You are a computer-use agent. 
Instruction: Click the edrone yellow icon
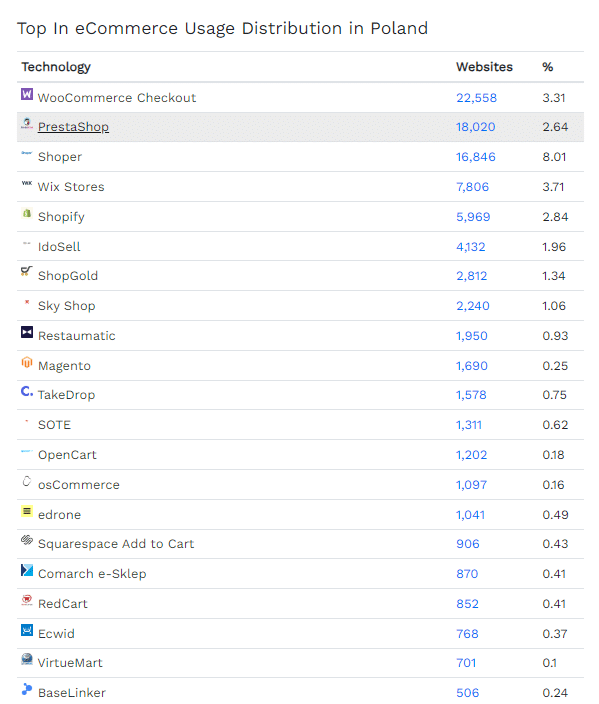click(x=27, y=511)
